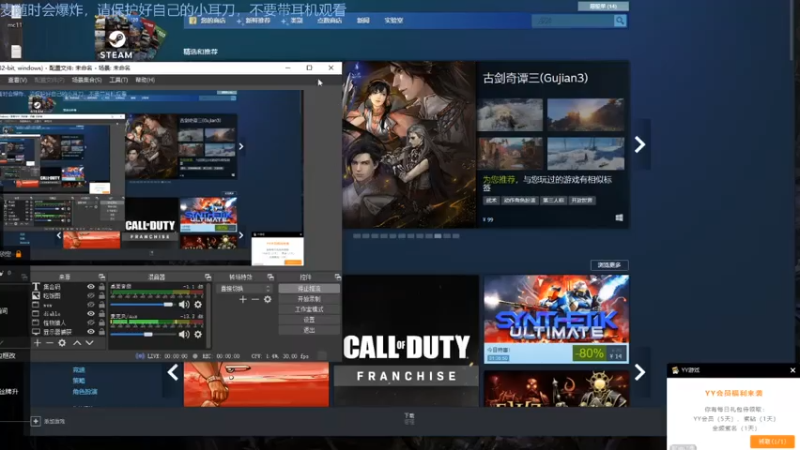Enable 工作室模式 studio mode button
800x450 pixels.
click(x=309, y=309)
